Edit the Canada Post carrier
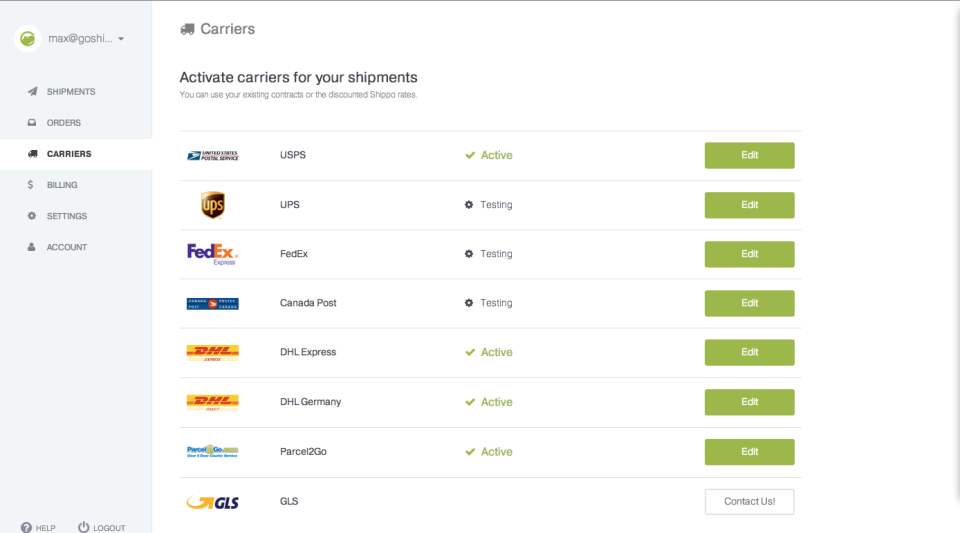This screenshot has width=960, height=533. click(749, 303)
